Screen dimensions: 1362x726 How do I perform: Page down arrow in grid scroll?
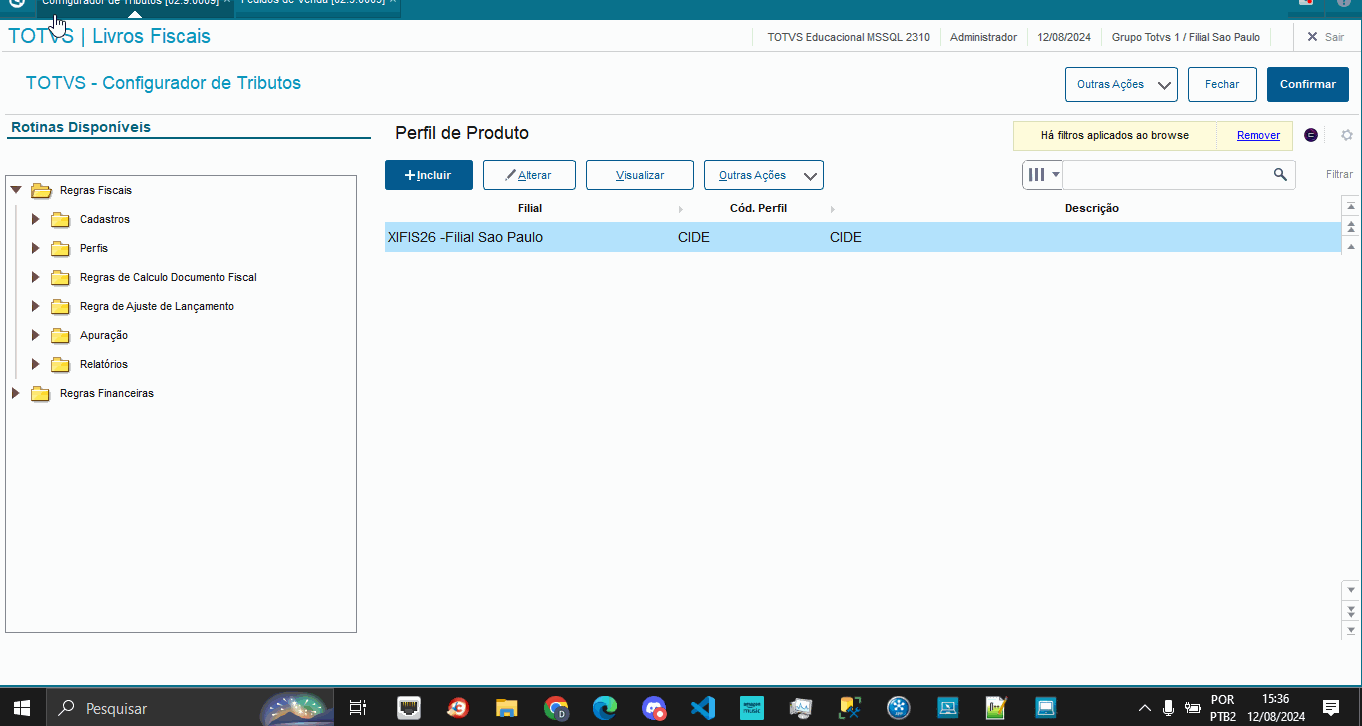1351,610
